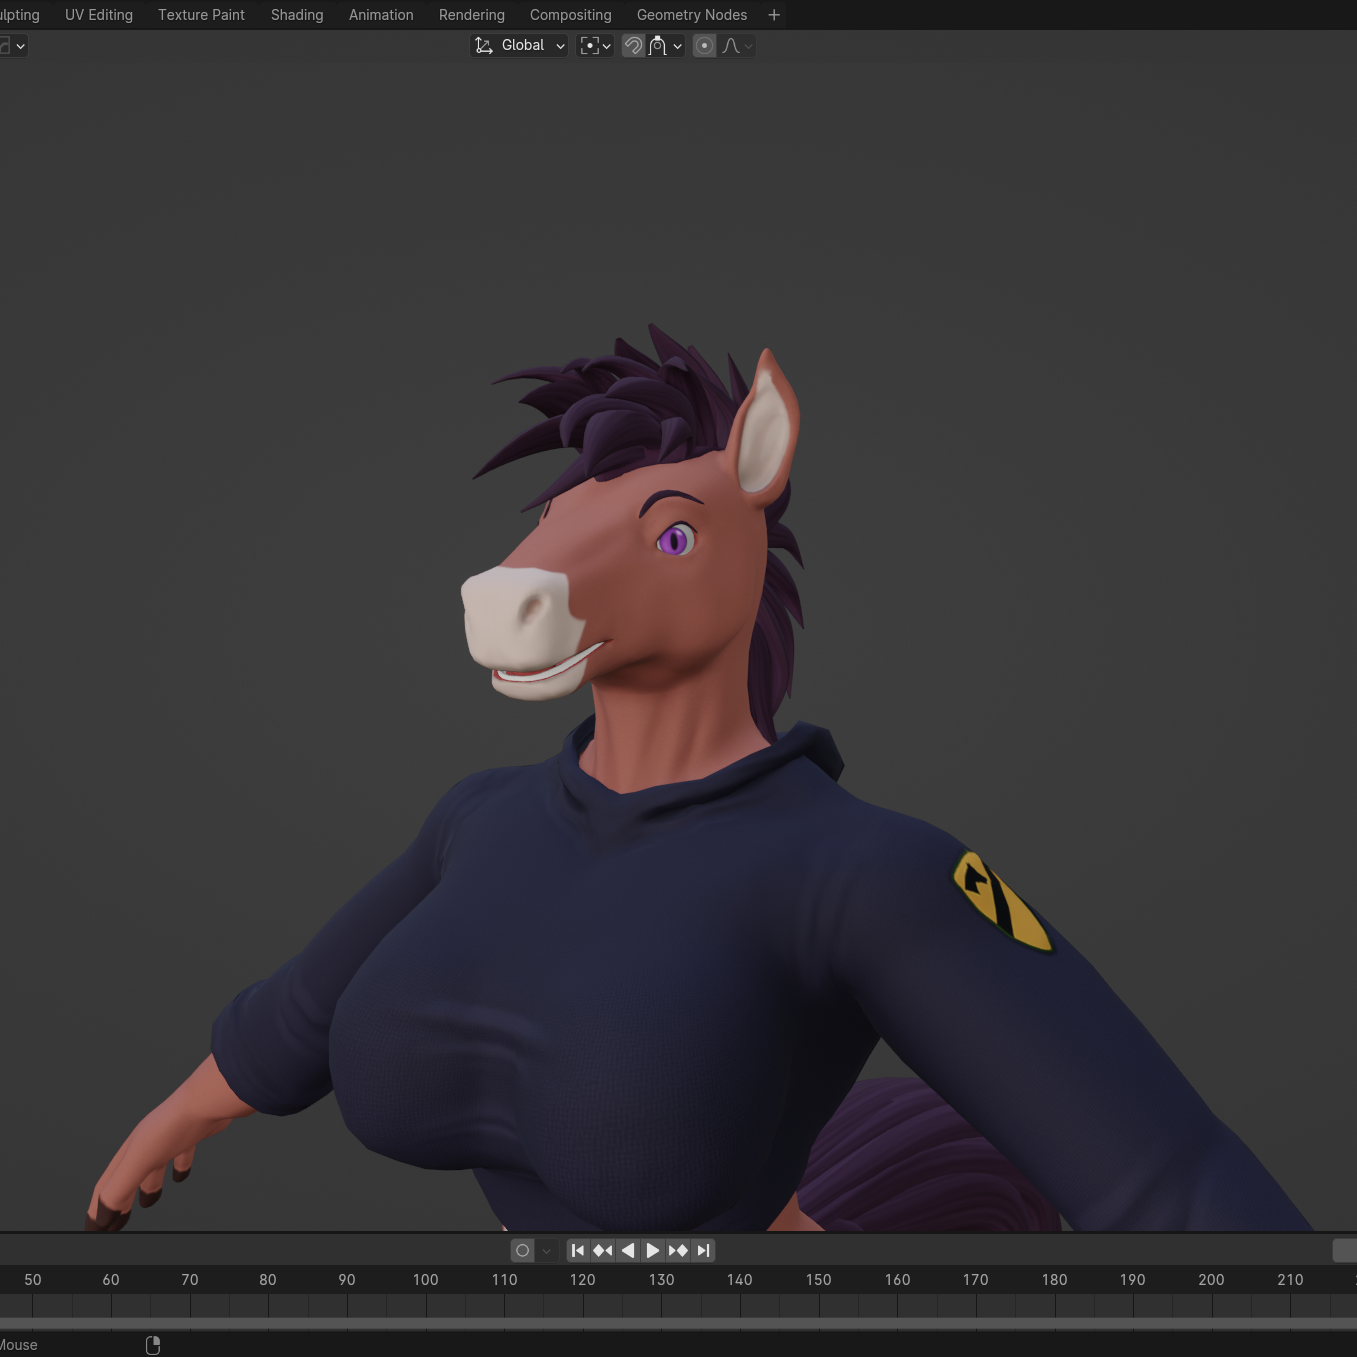Click the right-mouse-button icon in status bar
The height and width of the screenshot is (1357, 1357).
[x=153, y=1345]
